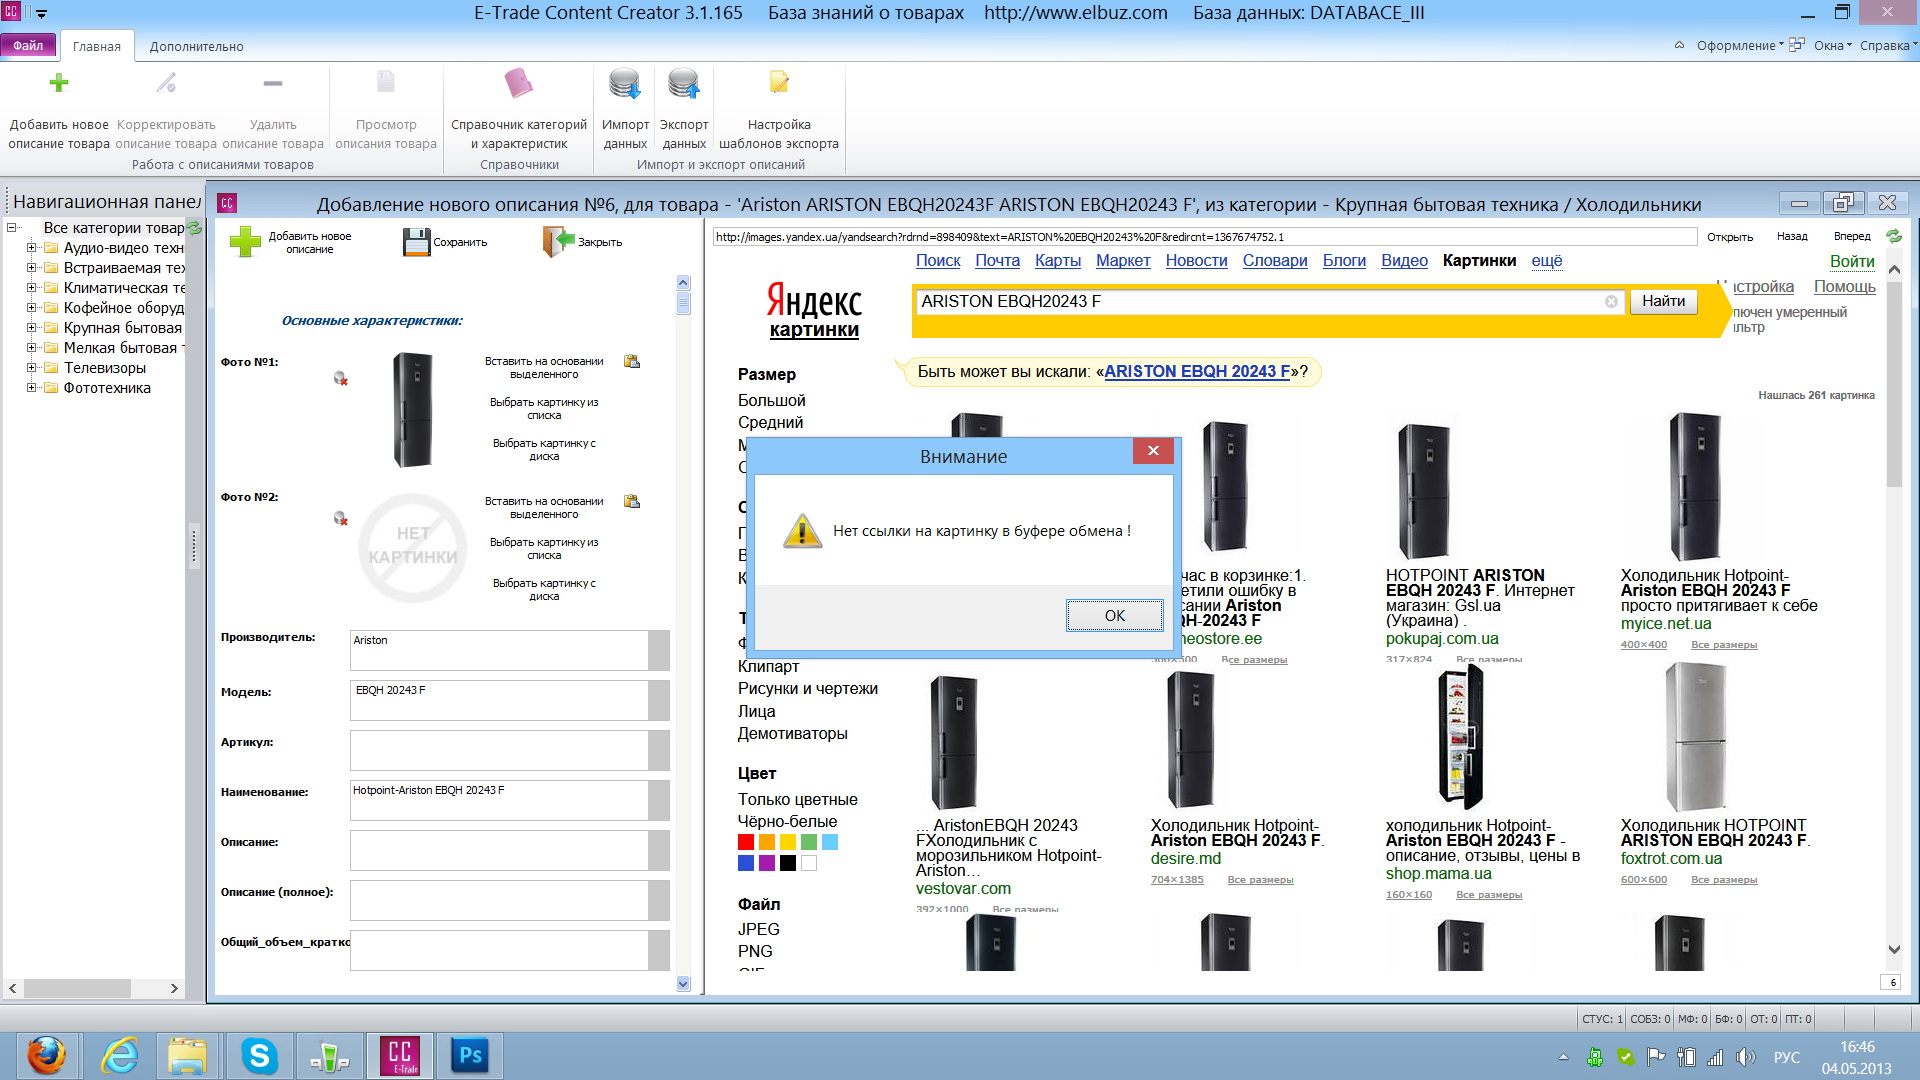Click the Модель input field
Image resolution: width=1920 pixels, height=1080 pixels.
click(499, 700)
